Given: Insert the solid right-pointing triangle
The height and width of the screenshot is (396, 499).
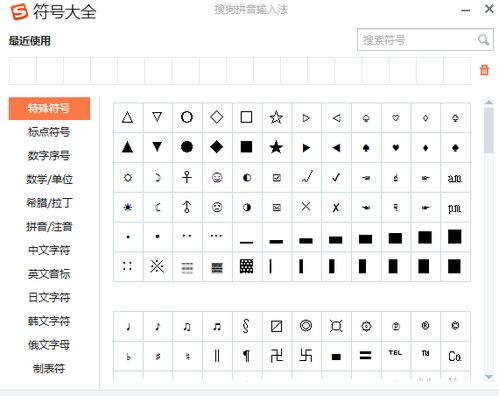Looking at the screenshot, I should coord(306,147).
